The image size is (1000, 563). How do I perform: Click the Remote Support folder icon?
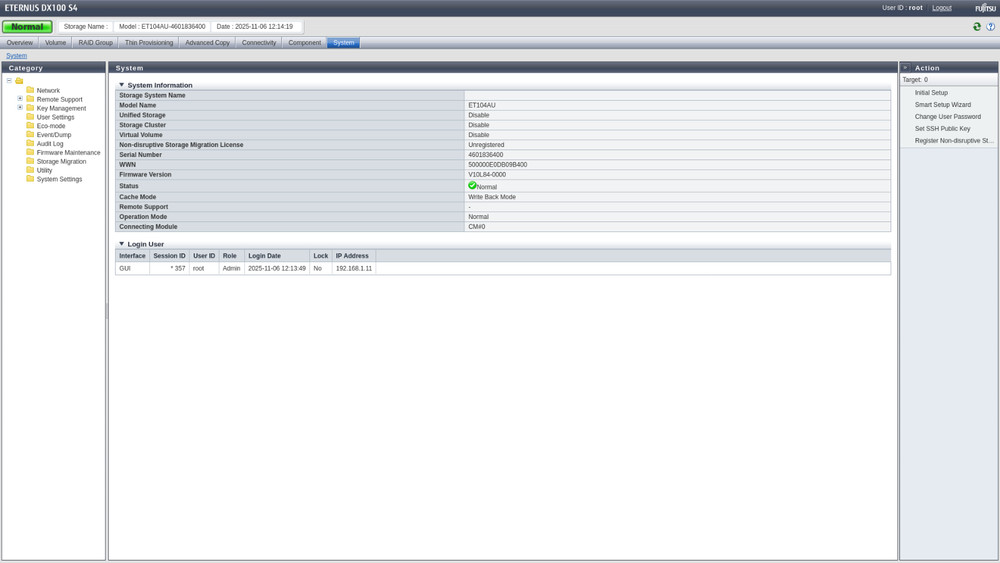click(30, 99)
